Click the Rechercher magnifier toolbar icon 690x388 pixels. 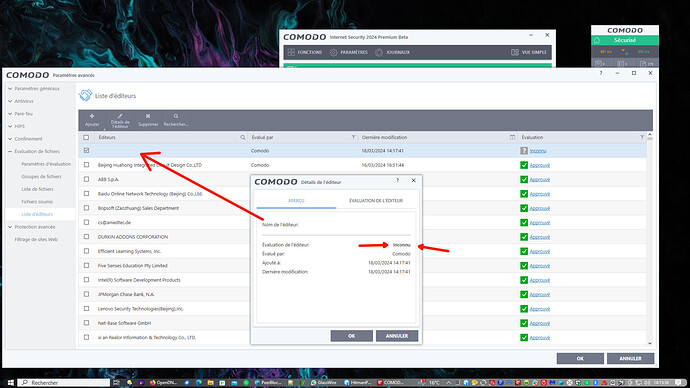point(176,116)
